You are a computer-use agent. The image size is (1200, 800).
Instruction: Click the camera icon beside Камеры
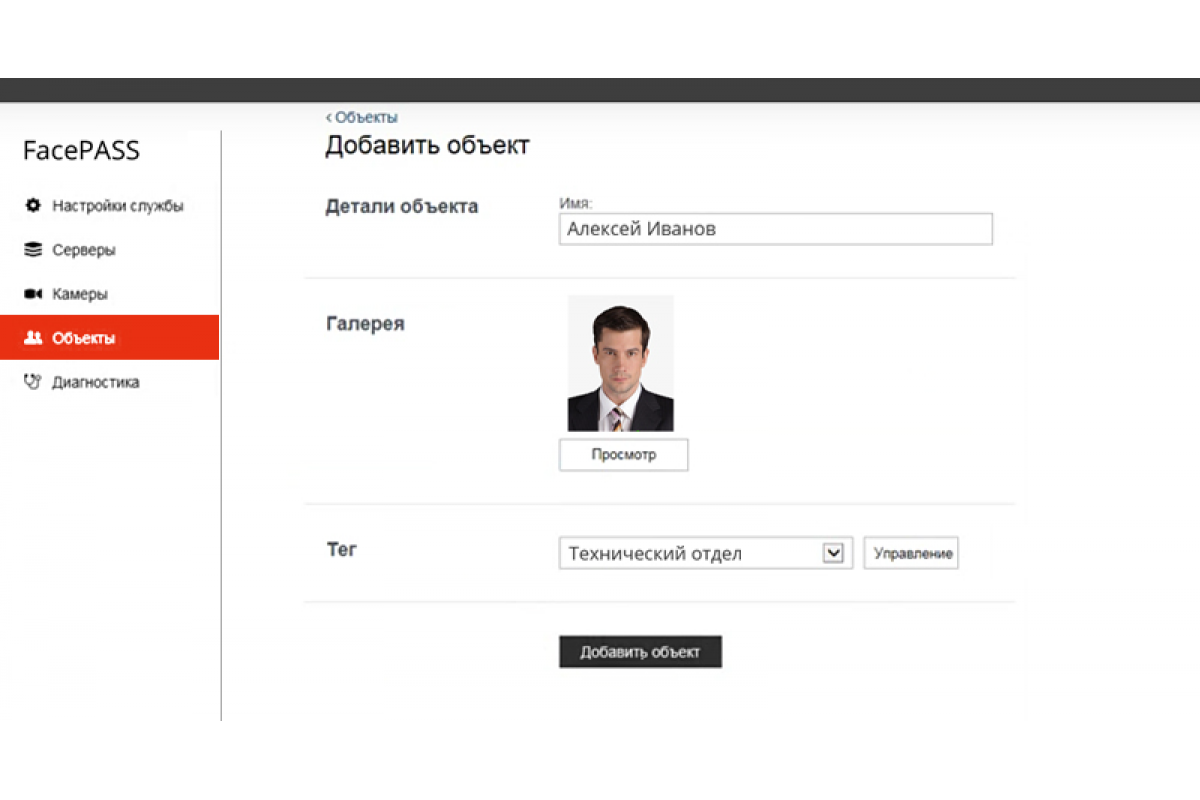(x=32, y=294)
